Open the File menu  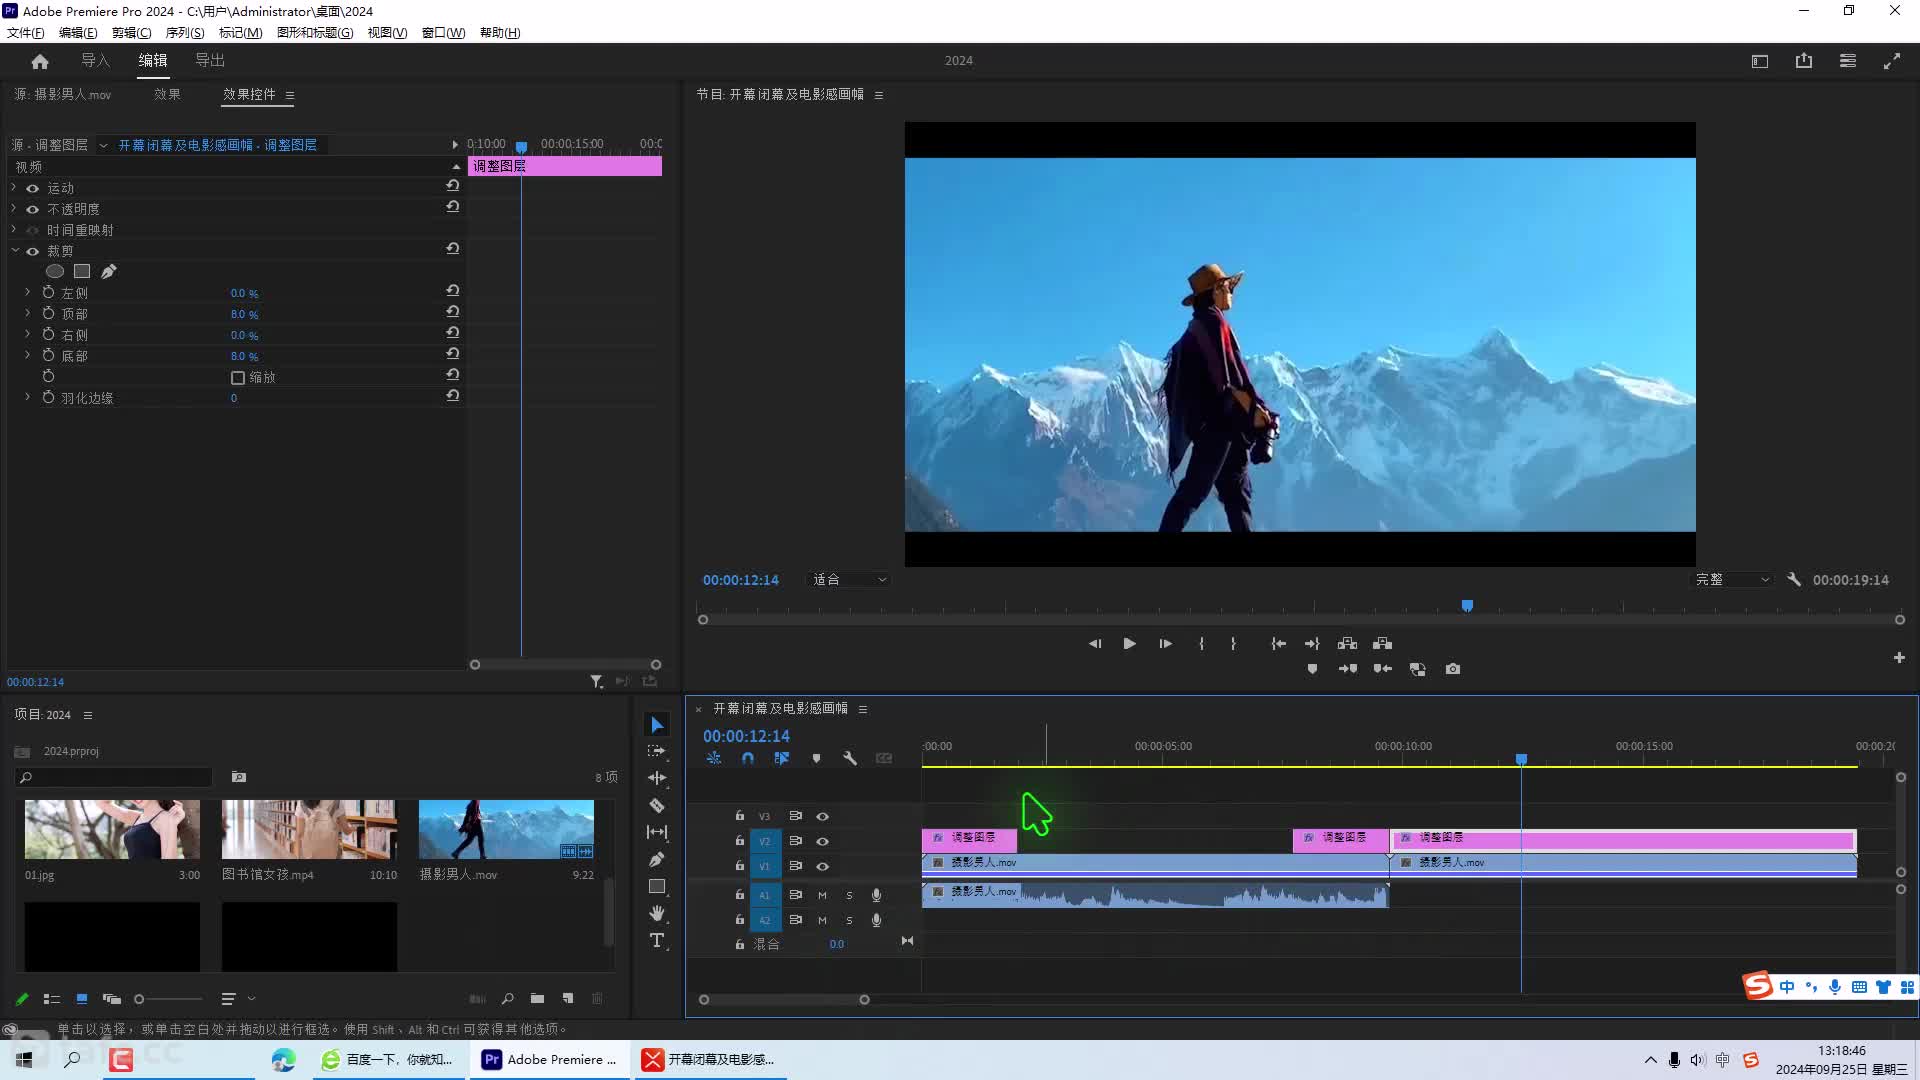(25, 33)
